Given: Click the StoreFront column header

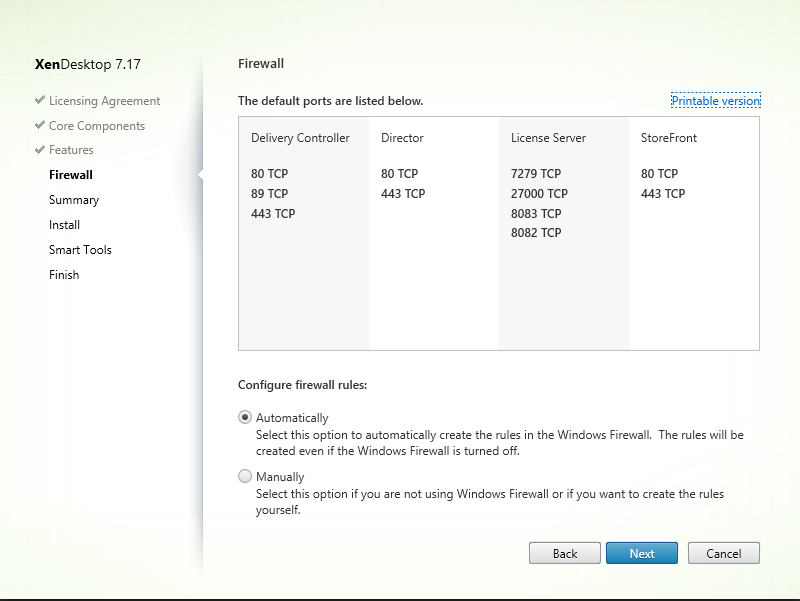Looking at the screenshot, I should pos(669,138).
